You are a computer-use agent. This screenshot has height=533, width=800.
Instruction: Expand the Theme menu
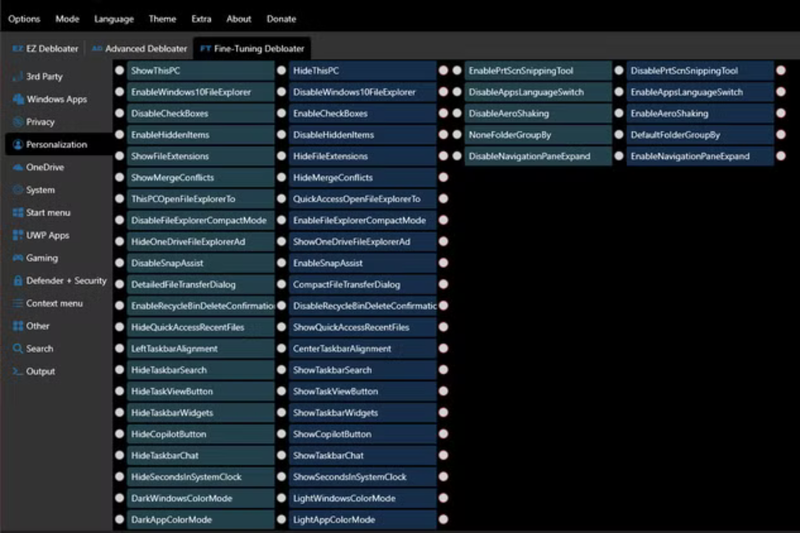[161, 18]
